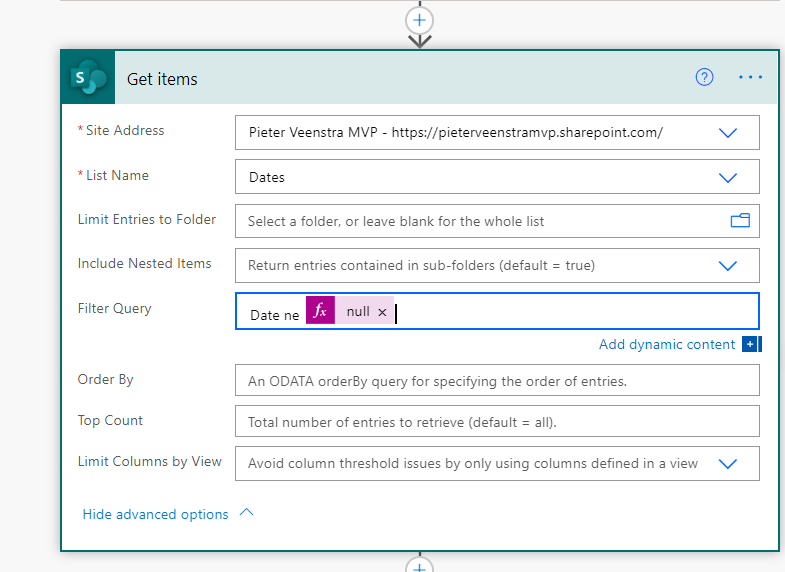This screenshot has height=572, width=785.
Task: Click the 'Dates' list name value
Action: [267, 177]
